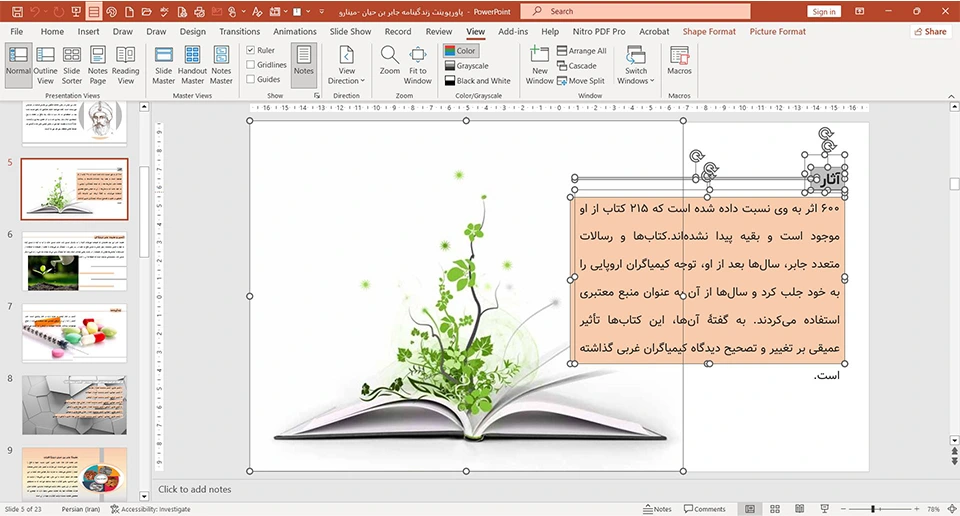Screen dimensions: 960x516
Task: Click the Share button
Action: coord(931,31)
